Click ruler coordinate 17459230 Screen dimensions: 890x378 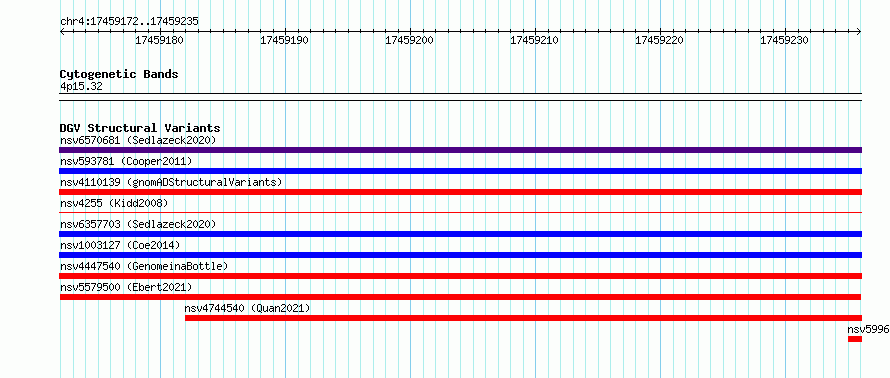(x=784, y=41)
